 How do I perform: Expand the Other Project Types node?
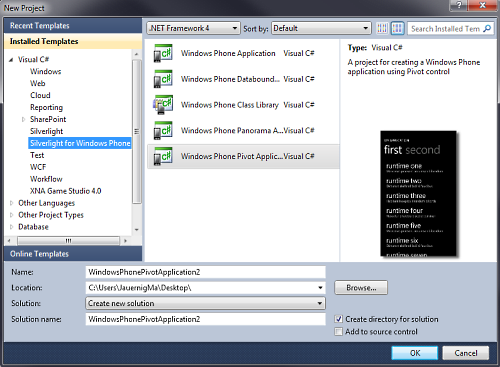(x=11, y=215)
